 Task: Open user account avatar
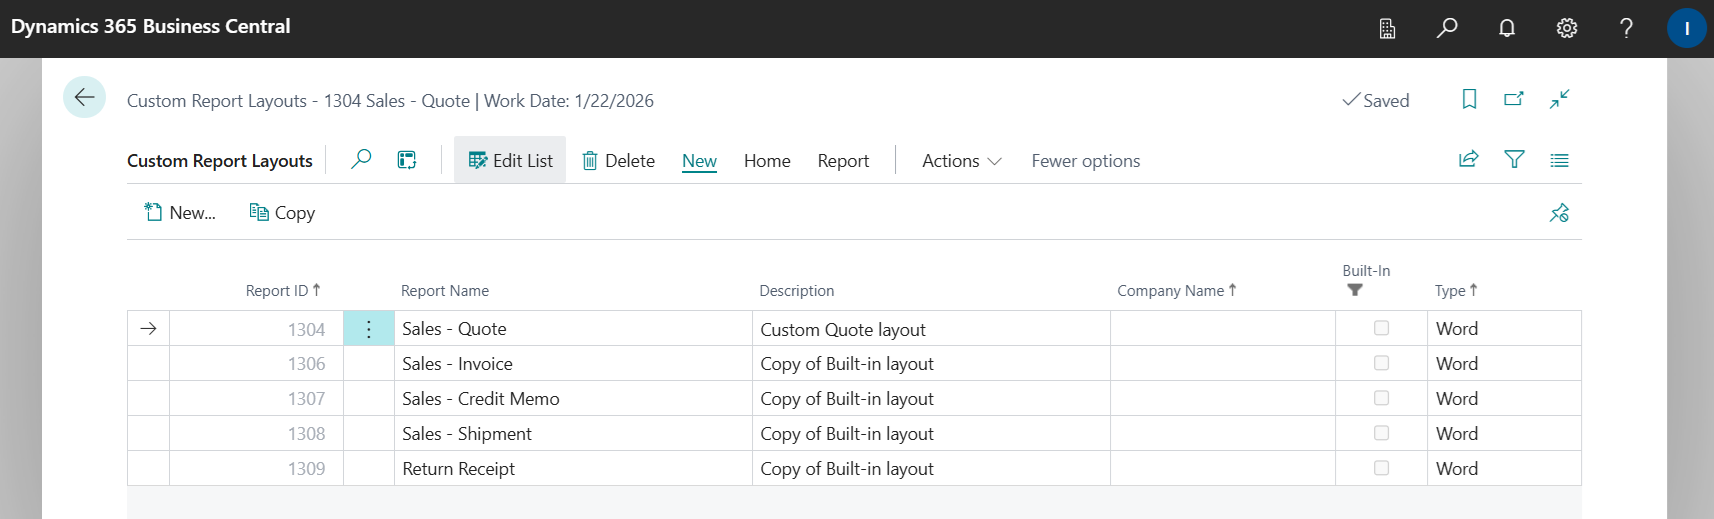point(1687,28)
